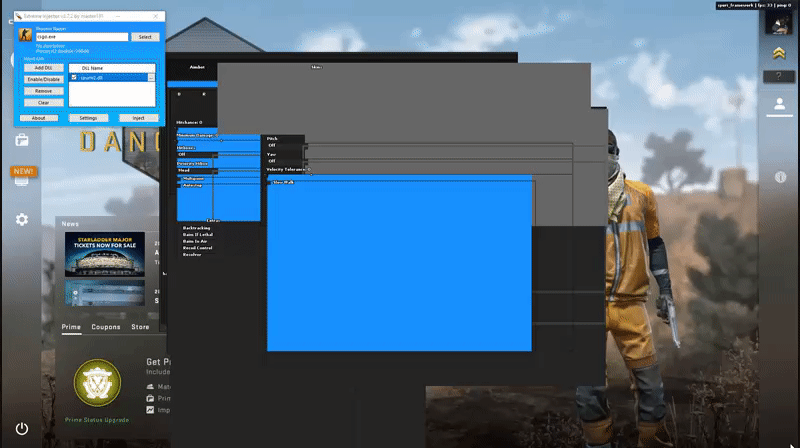Select Resolver in the Extras list
This screenshot has height=448, width=800.
[192, 255]
